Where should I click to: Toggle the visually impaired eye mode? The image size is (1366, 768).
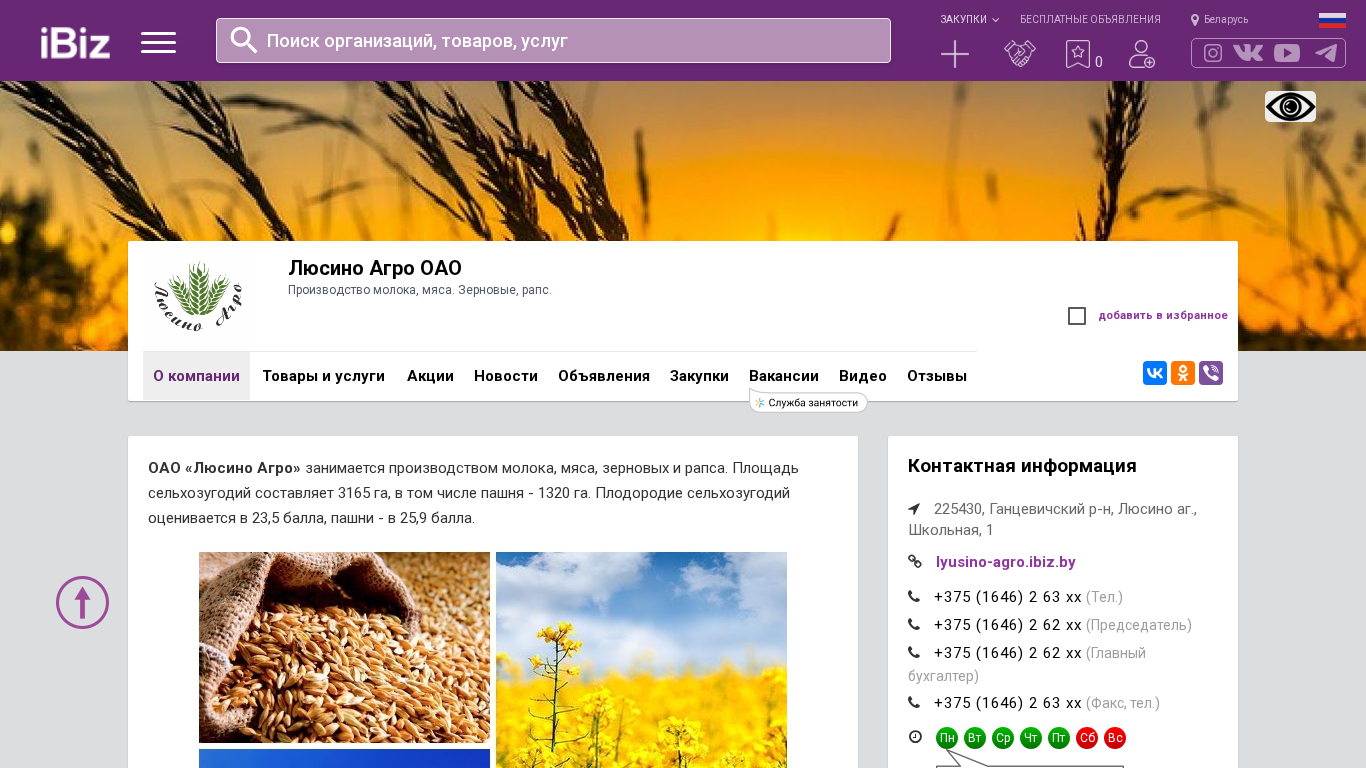(1290, 106)
